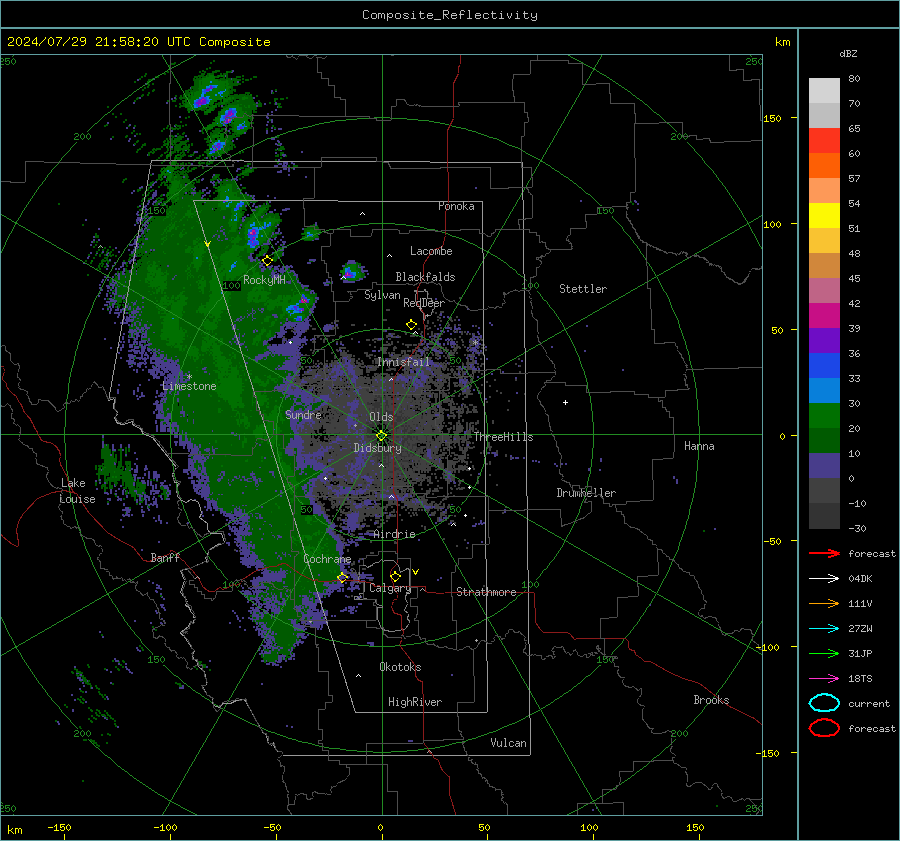Screen dimensions: 900x841
Task: Click the green 31JP arrow legend icon
Action: [824, 653]
